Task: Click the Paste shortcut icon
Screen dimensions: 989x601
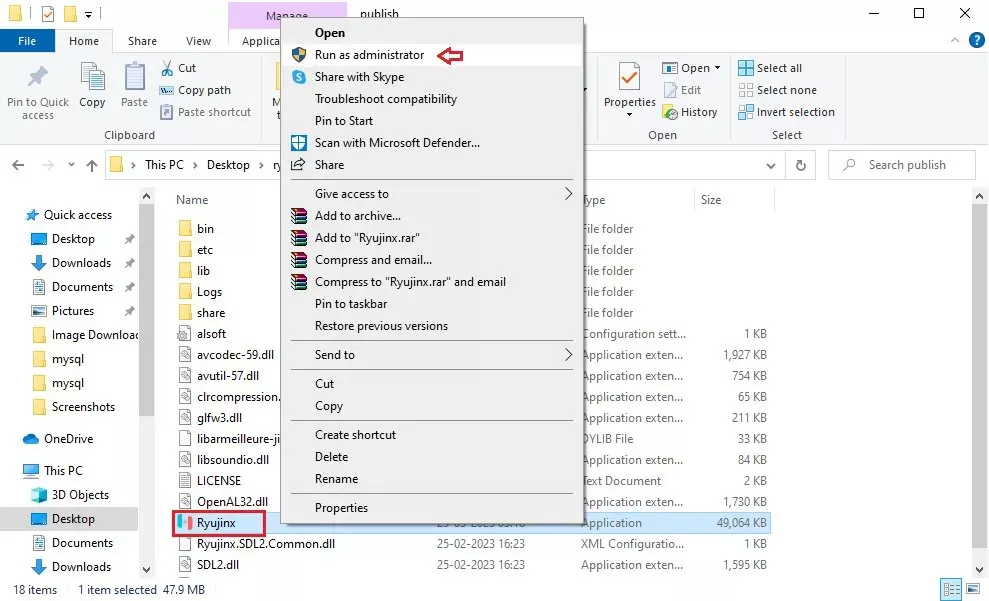Action: tap(167, 112)
